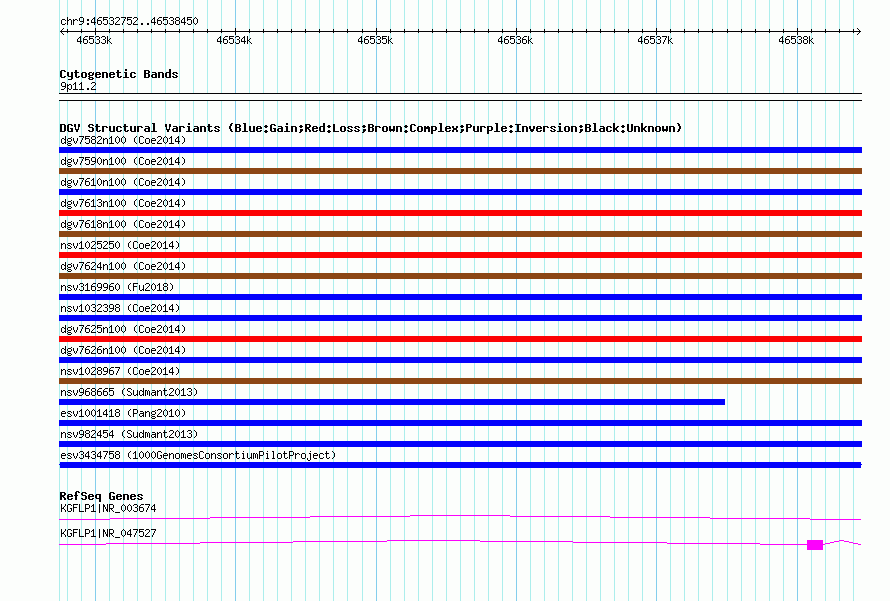The height and width of the screenshot is (601, 890).
Task: Click the DGV Structural Variants track title
Action: pos(371,128)
